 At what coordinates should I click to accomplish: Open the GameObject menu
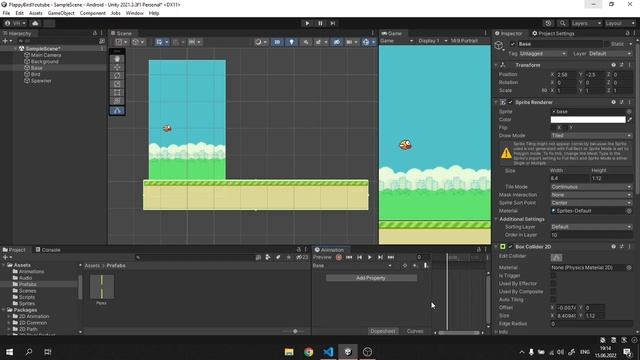[x=61, y=13]
